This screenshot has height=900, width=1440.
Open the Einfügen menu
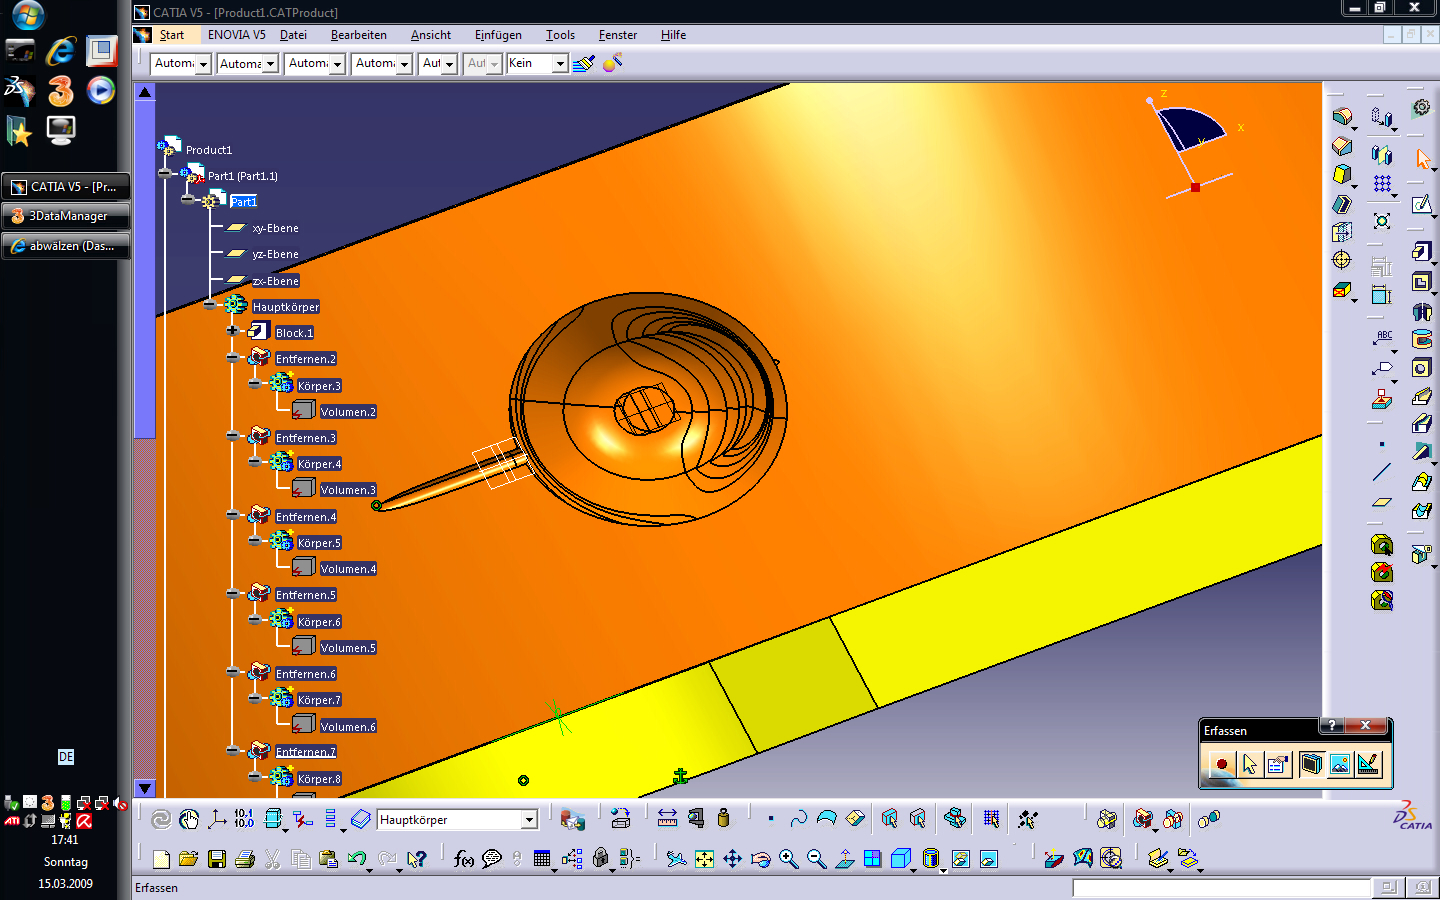[498, 35]
